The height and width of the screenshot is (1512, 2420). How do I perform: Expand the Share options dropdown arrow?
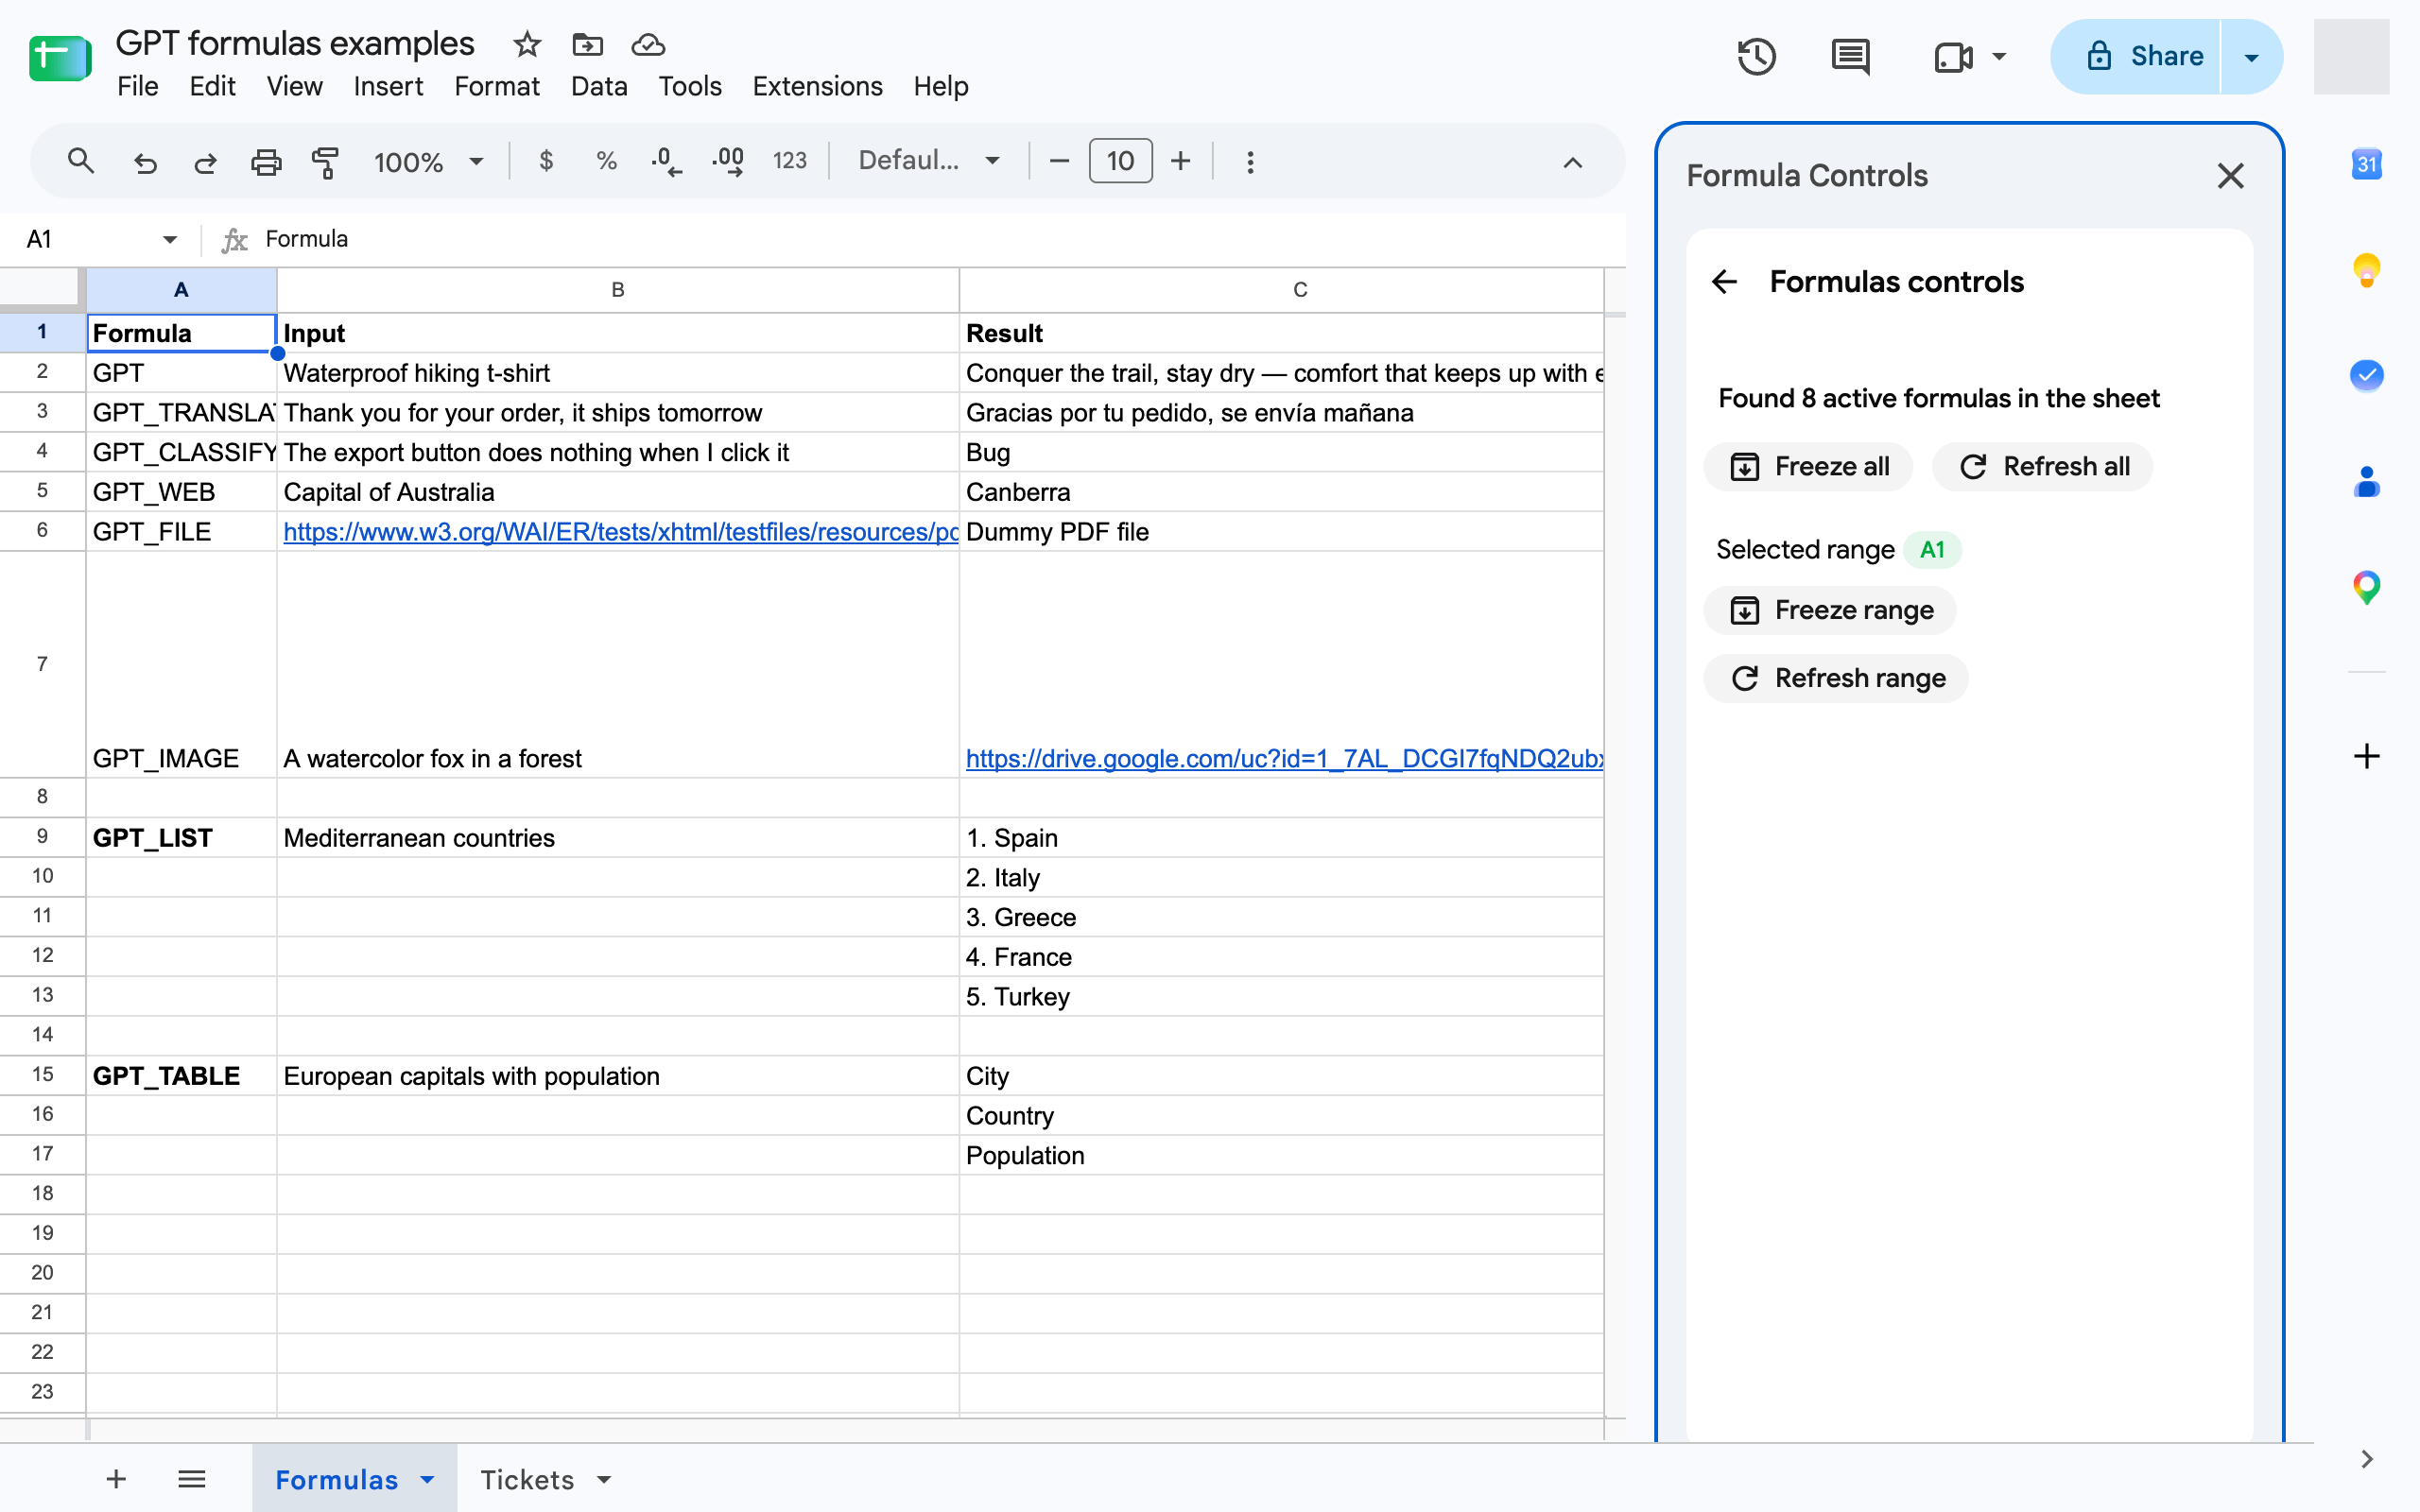pyautogui.click(x=2251, y=57)
